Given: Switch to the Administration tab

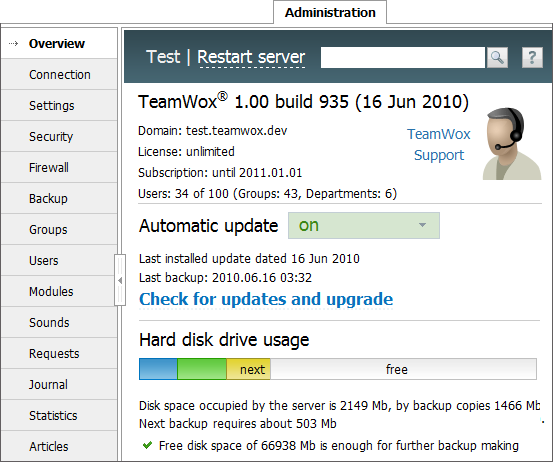Looking at the screenshot, I should [x=330, y=13].
